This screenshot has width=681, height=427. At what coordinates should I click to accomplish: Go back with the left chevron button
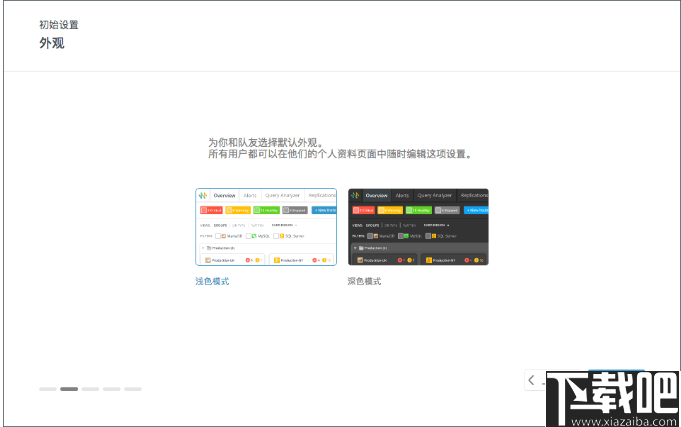click(532, 381)
